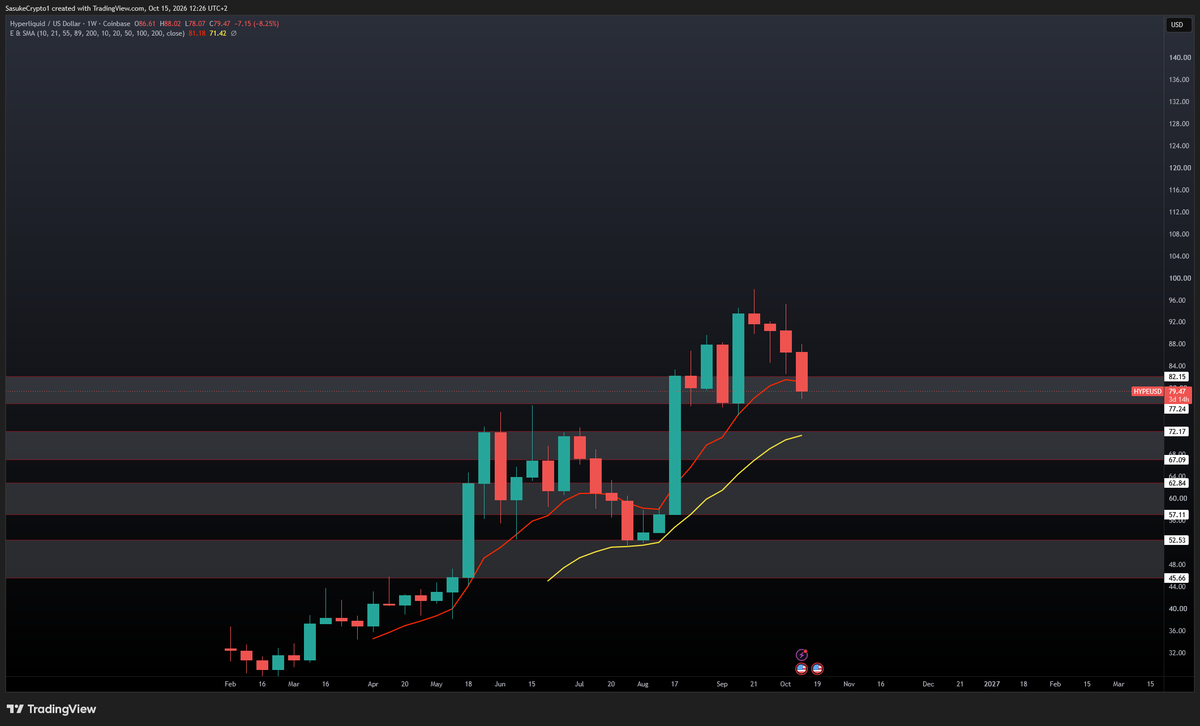Select the 77.24 price level label
Viewport: 1200px width, 726px height.
click(1176, 409)
